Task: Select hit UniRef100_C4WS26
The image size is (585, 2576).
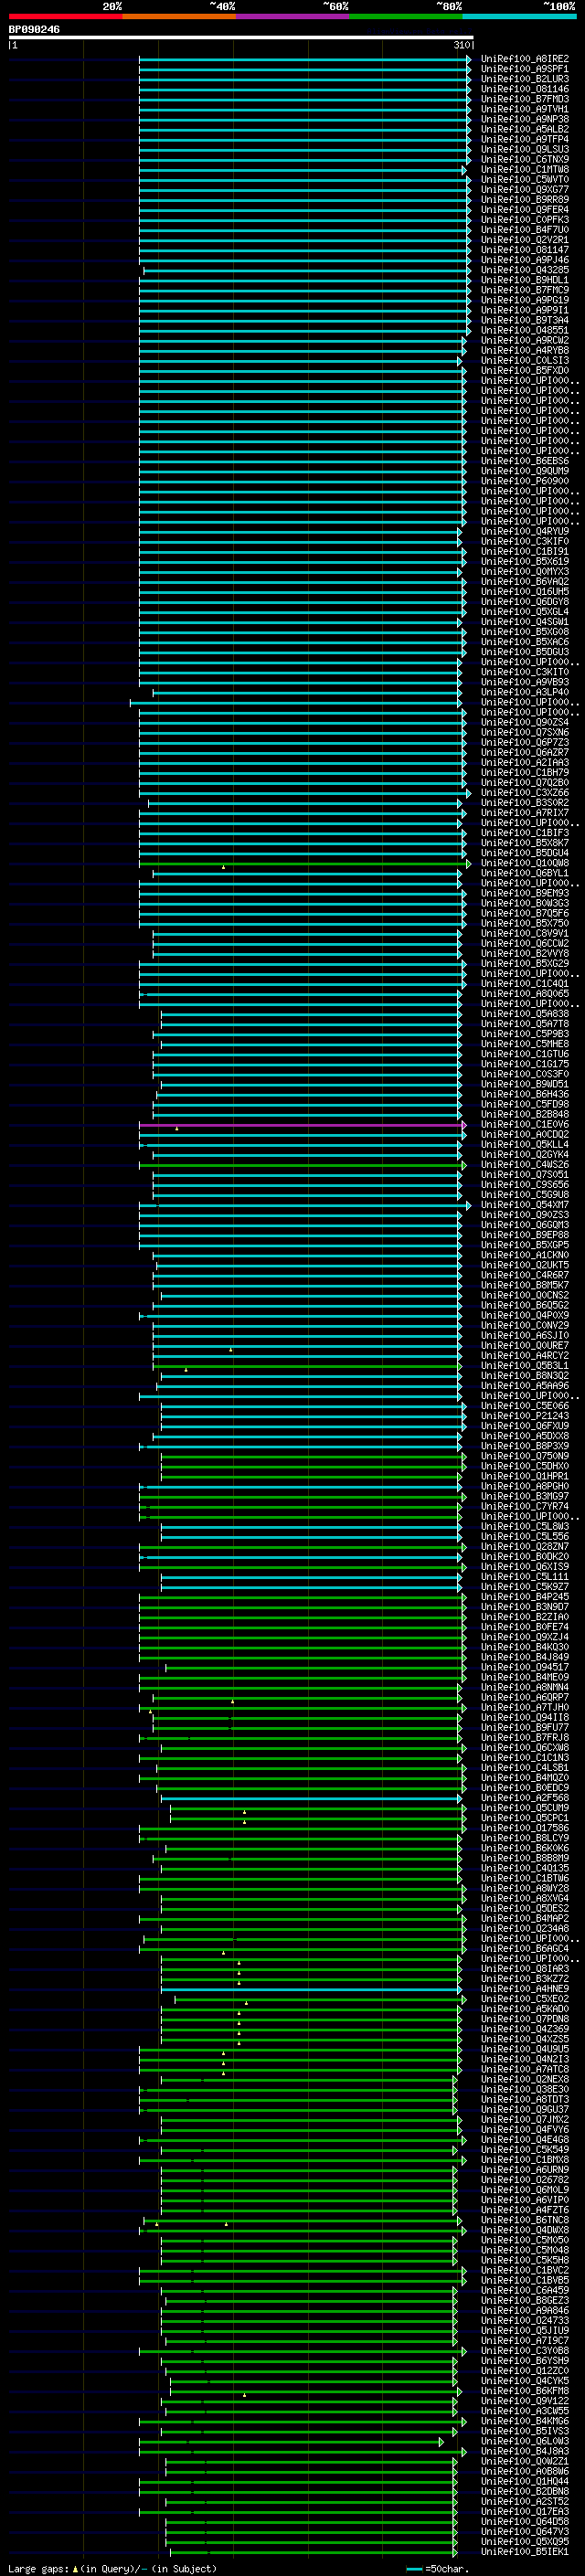Action: tap(525, 1165)
